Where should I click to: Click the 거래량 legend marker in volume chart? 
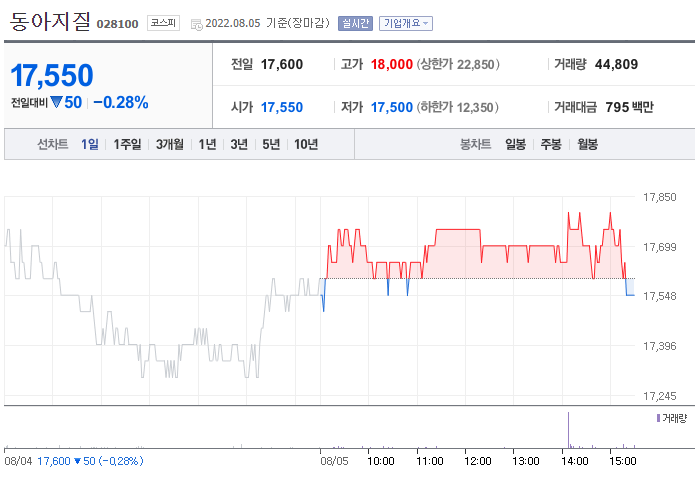click(x=659, y=418)
